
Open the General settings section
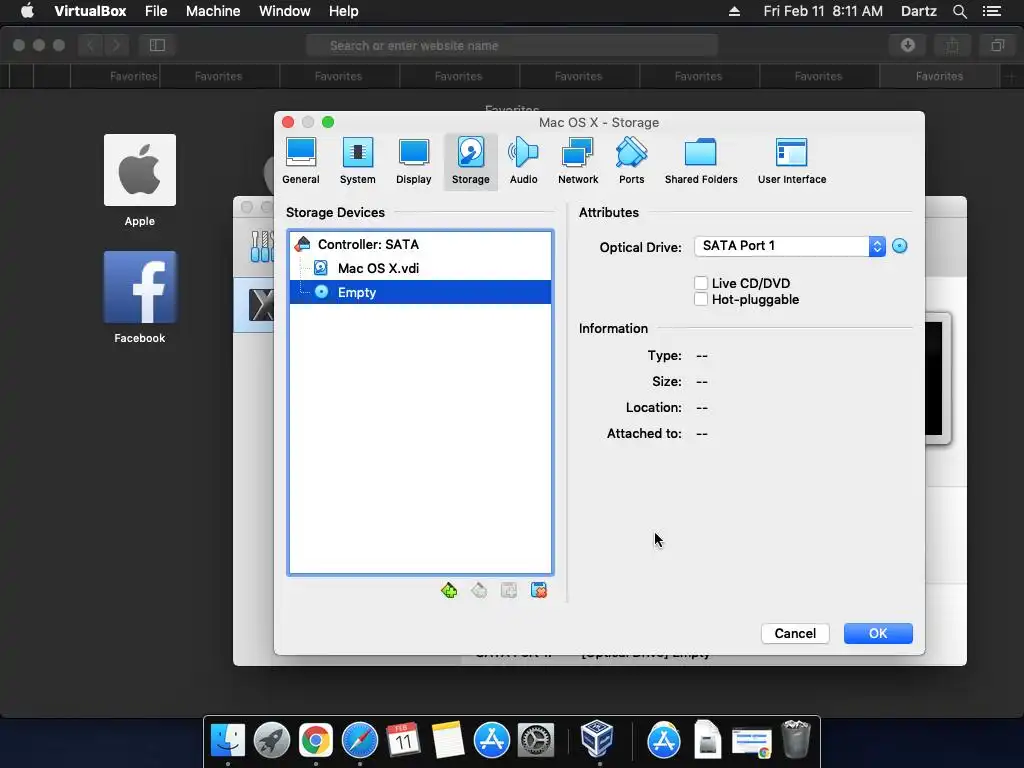click(301, 161)
